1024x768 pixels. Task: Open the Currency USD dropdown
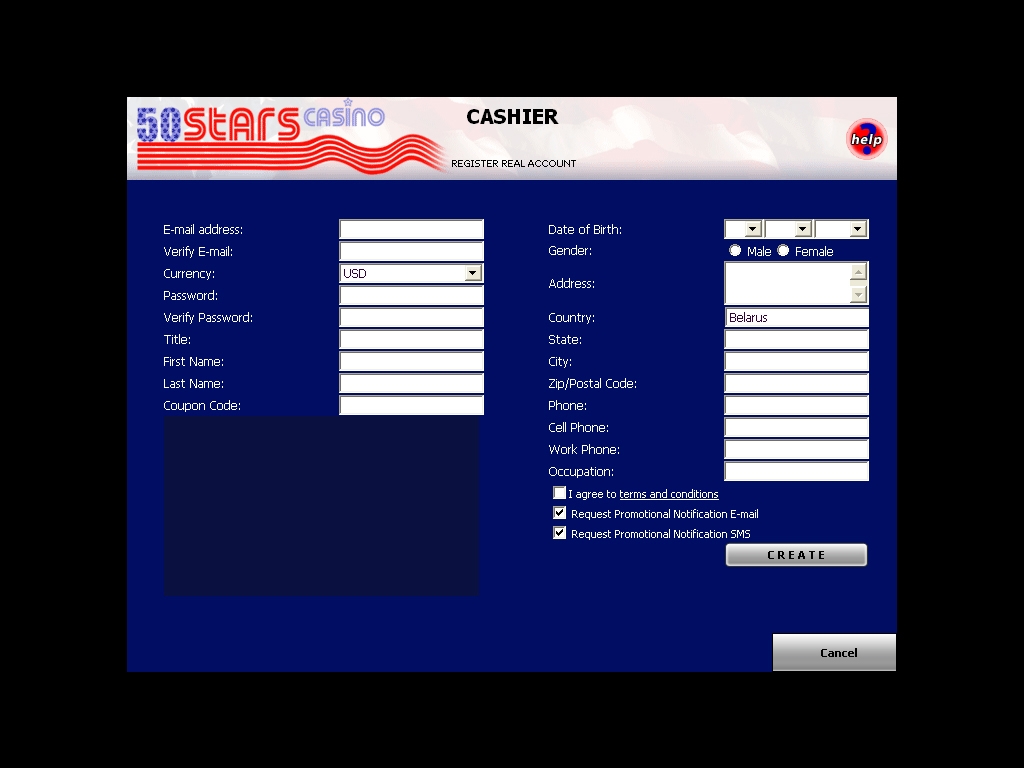[x=473, y=273]
